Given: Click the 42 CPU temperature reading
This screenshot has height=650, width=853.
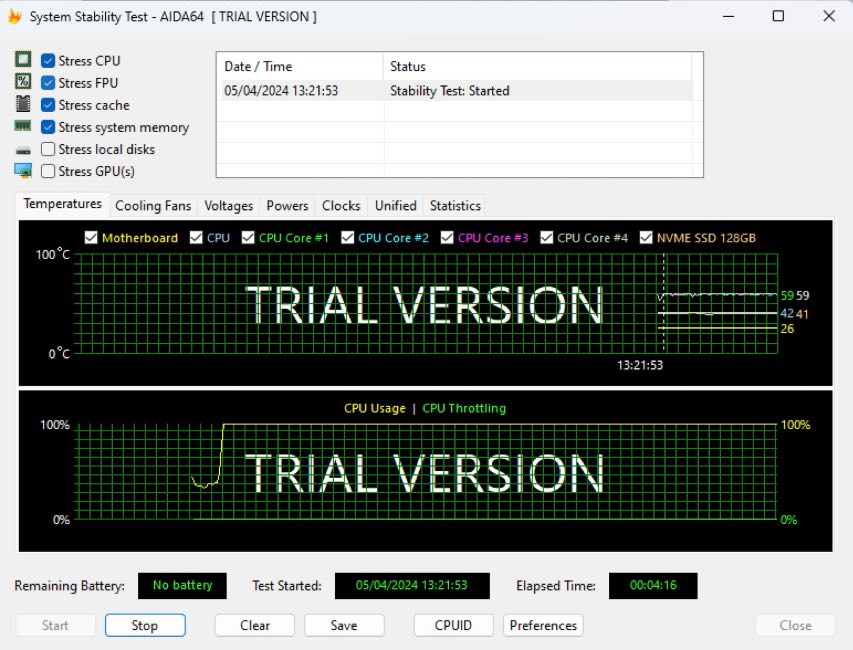Looking at the screenshot, I should click(787, 313).
